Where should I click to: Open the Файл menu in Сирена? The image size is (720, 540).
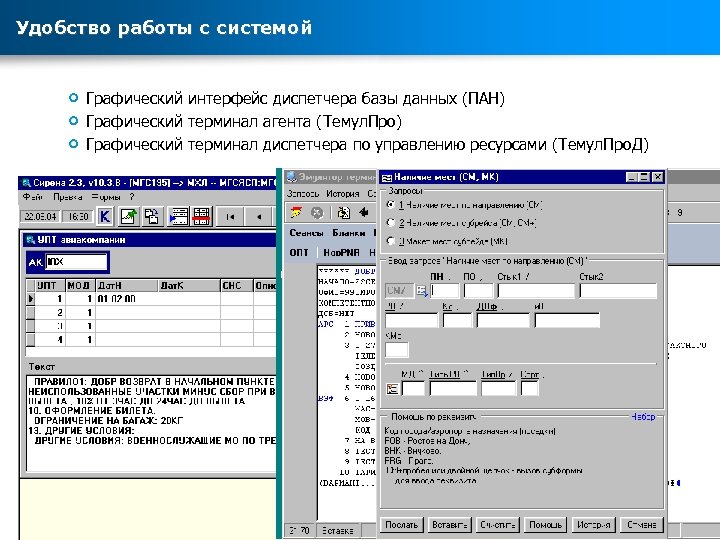tap(33, 197)
